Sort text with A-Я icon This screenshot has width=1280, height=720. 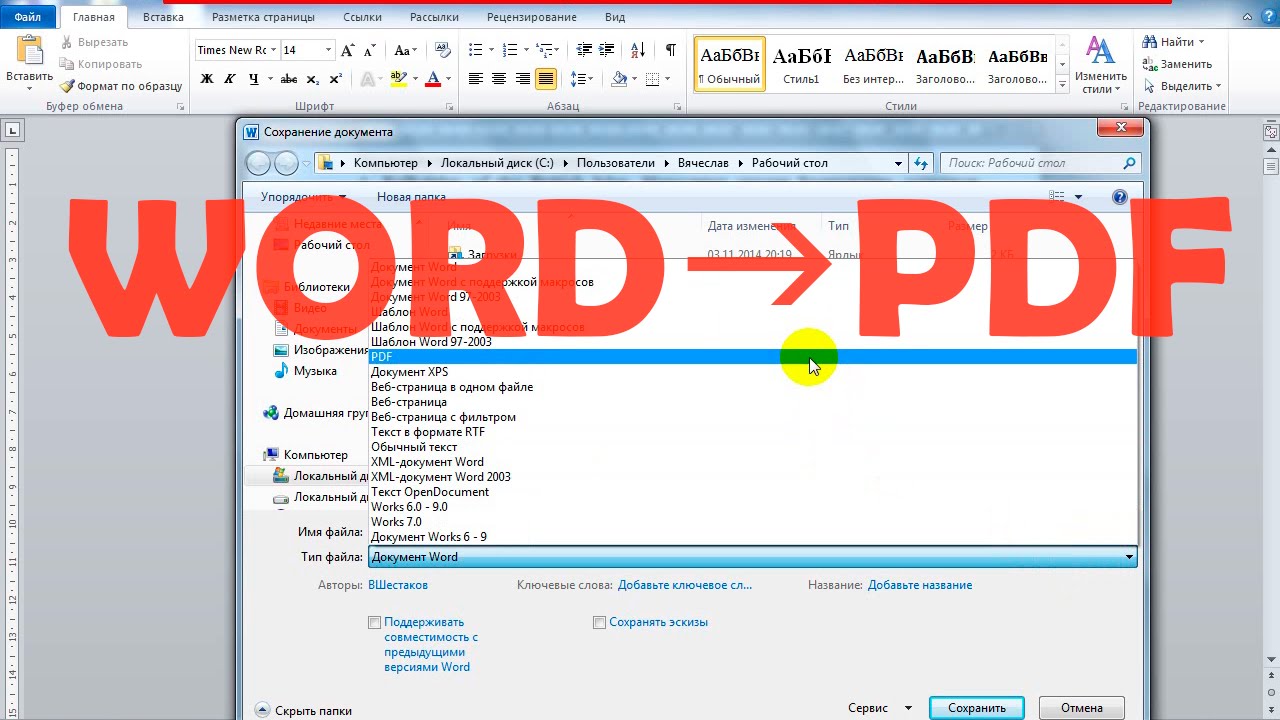[640, 50]
